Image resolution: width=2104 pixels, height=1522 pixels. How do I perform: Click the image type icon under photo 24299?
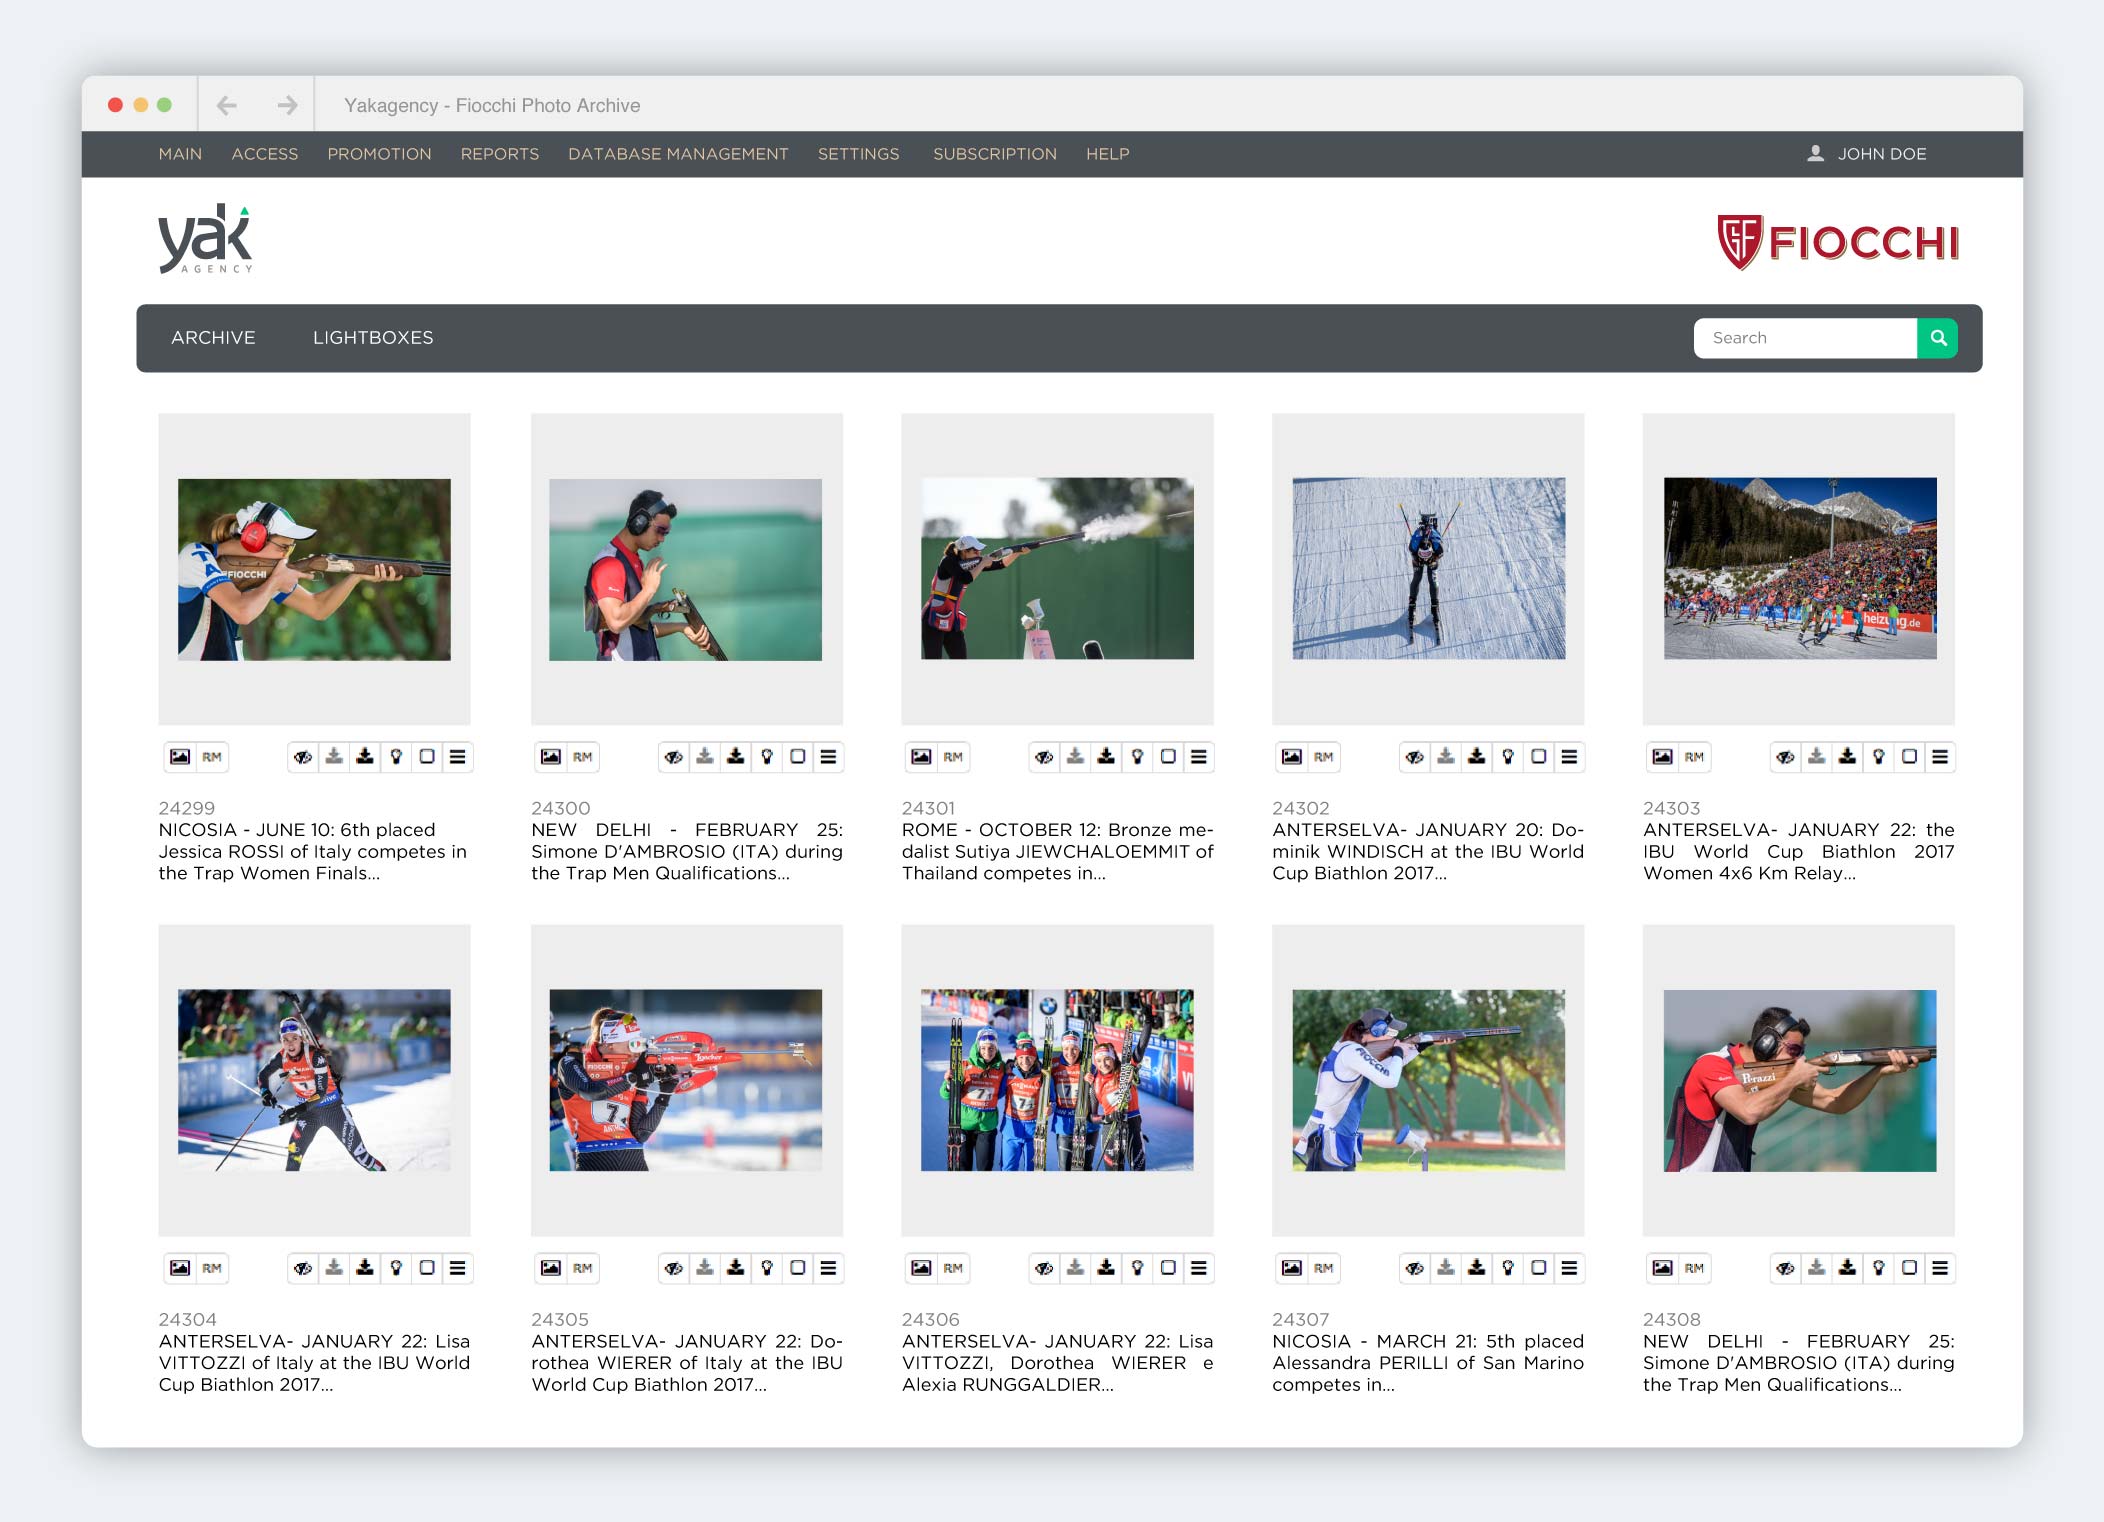tap(180, 757)
